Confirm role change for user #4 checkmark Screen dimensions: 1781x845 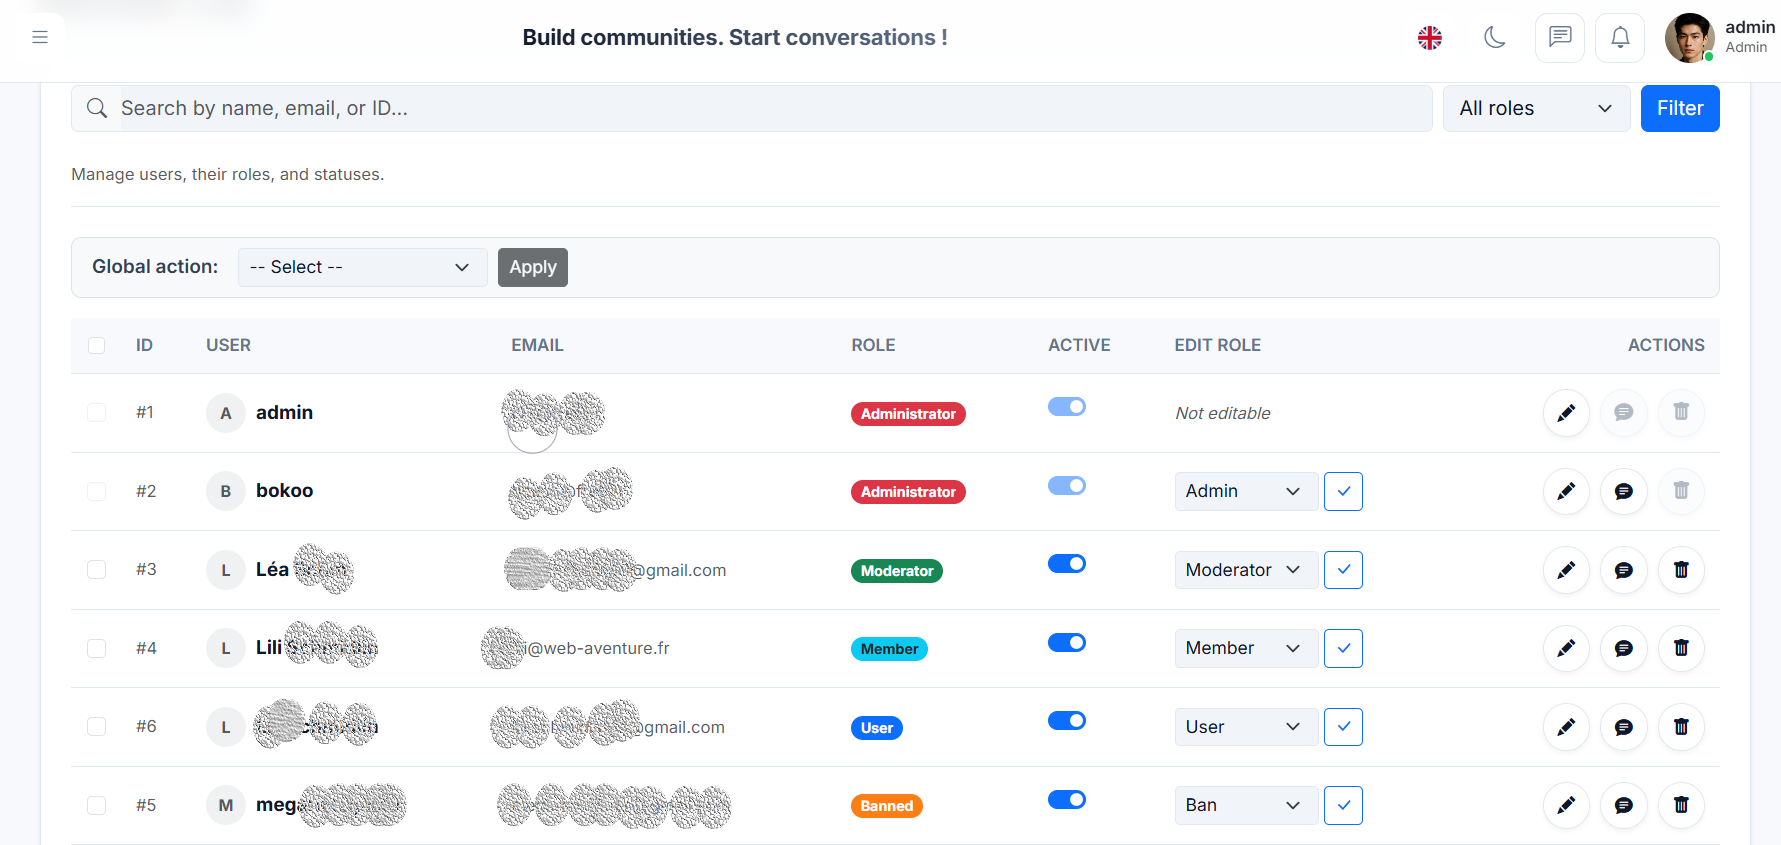coord(1343,648)
